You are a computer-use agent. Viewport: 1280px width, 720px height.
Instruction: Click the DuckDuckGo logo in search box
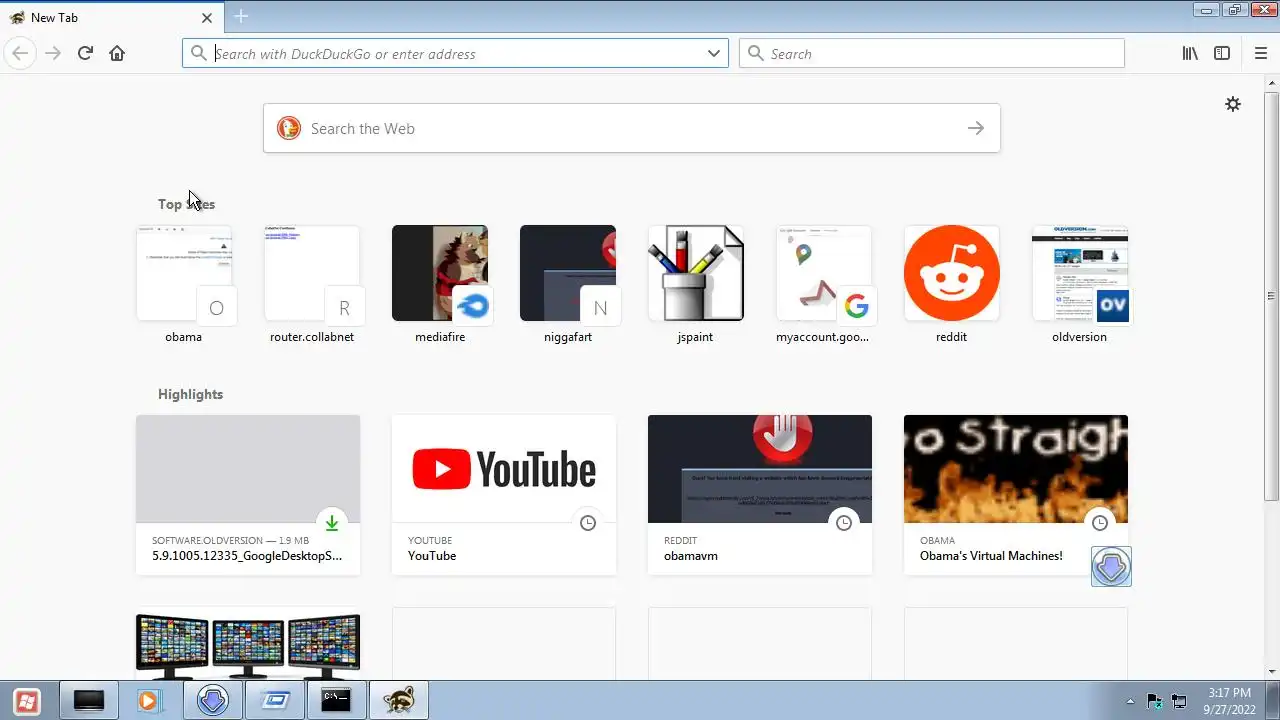289,128
